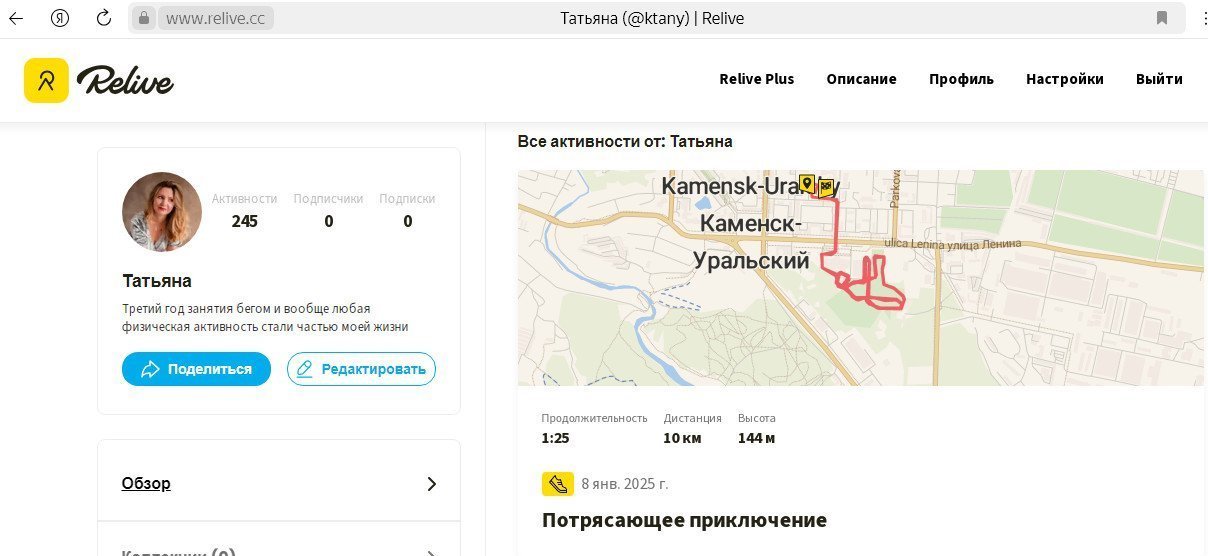
Task: Bookmark this page with the bookmark icon
Action: tap(1162, 18)
